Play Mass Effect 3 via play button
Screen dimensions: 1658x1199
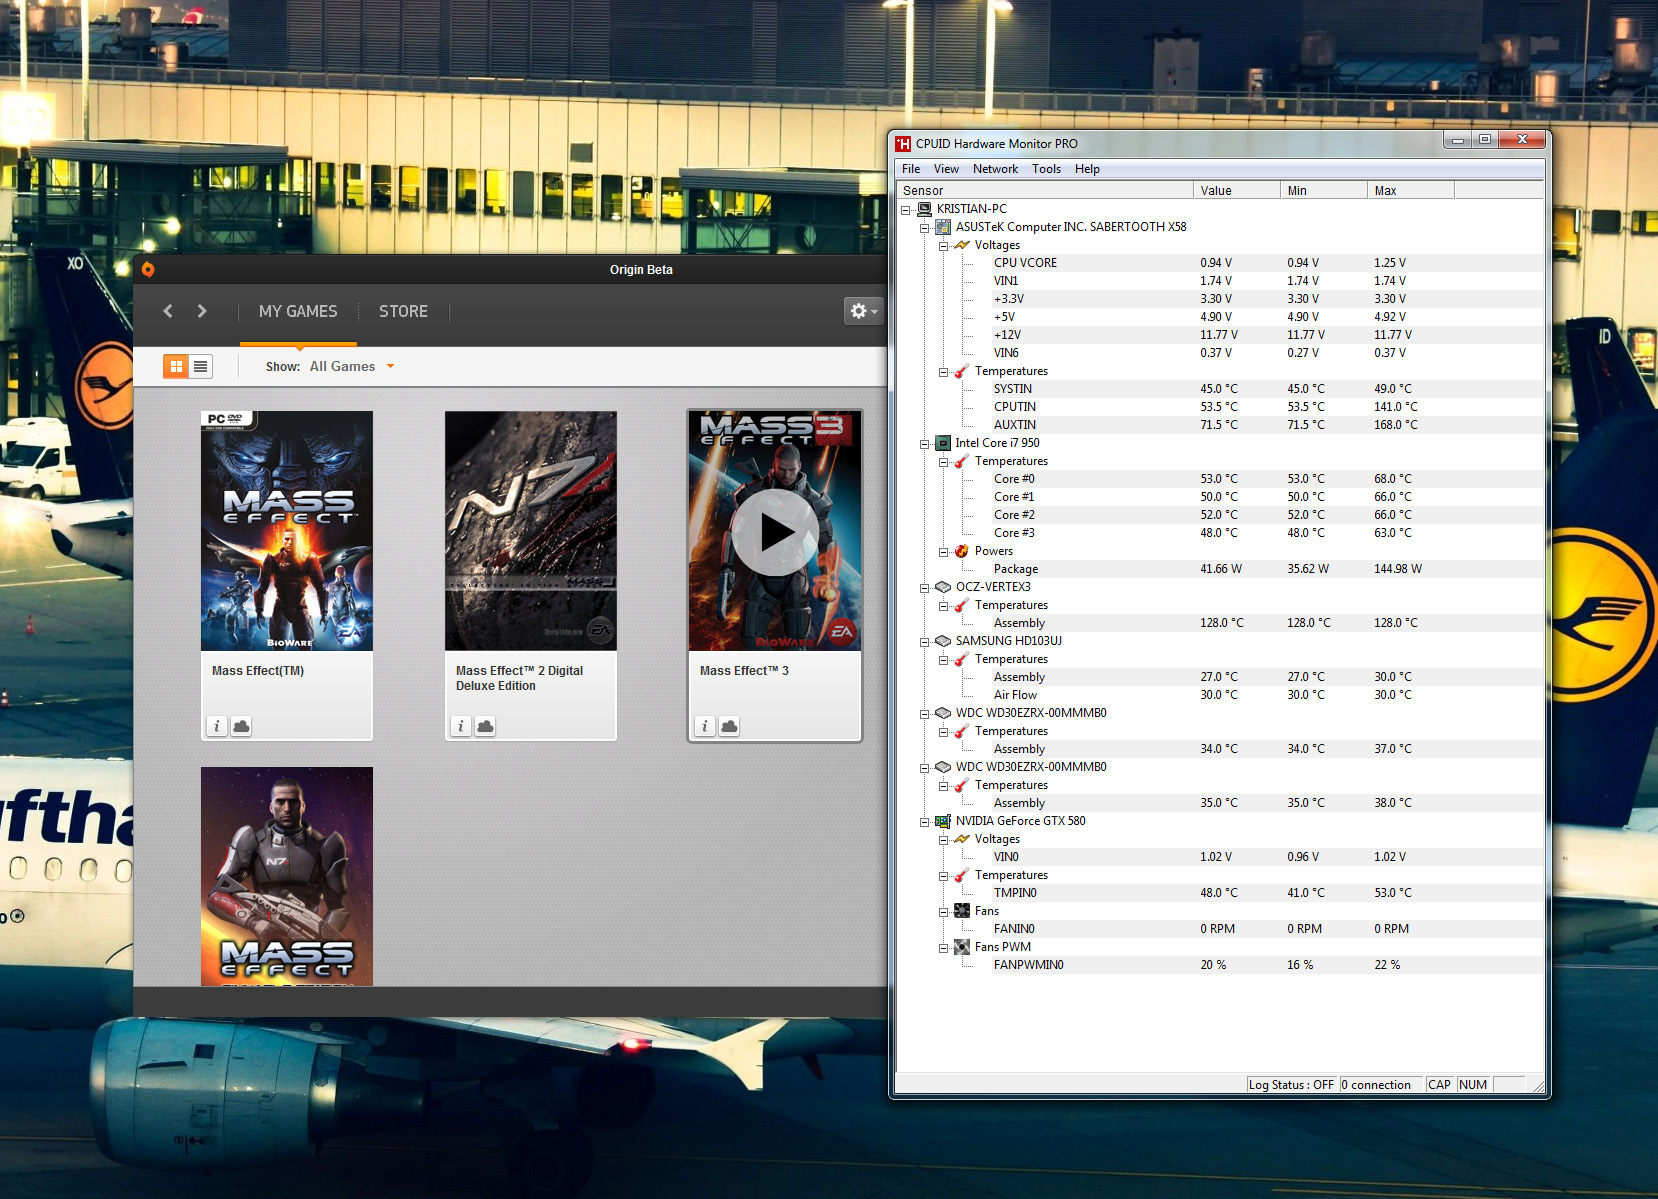[775, 532]
